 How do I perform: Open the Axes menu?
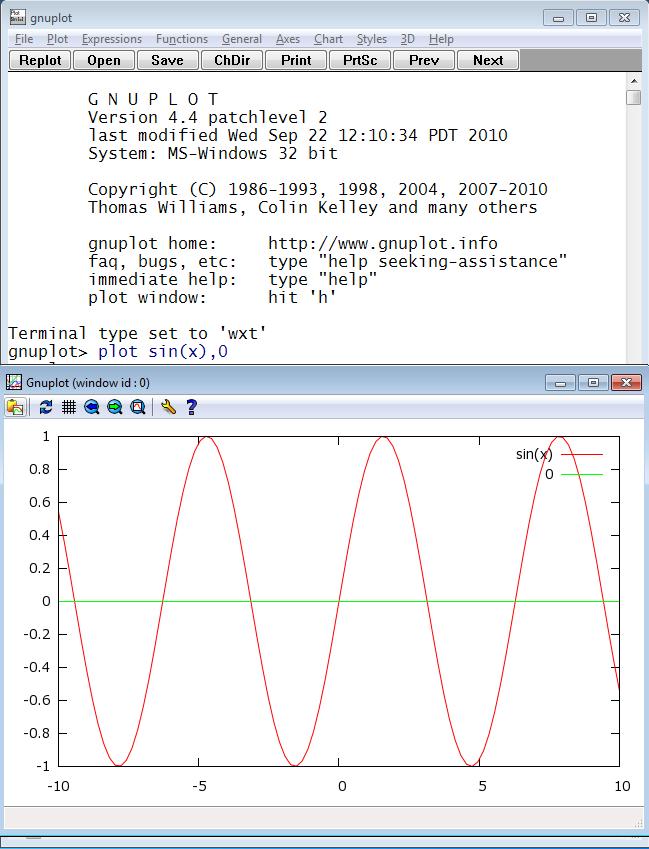tap(288, 39)
